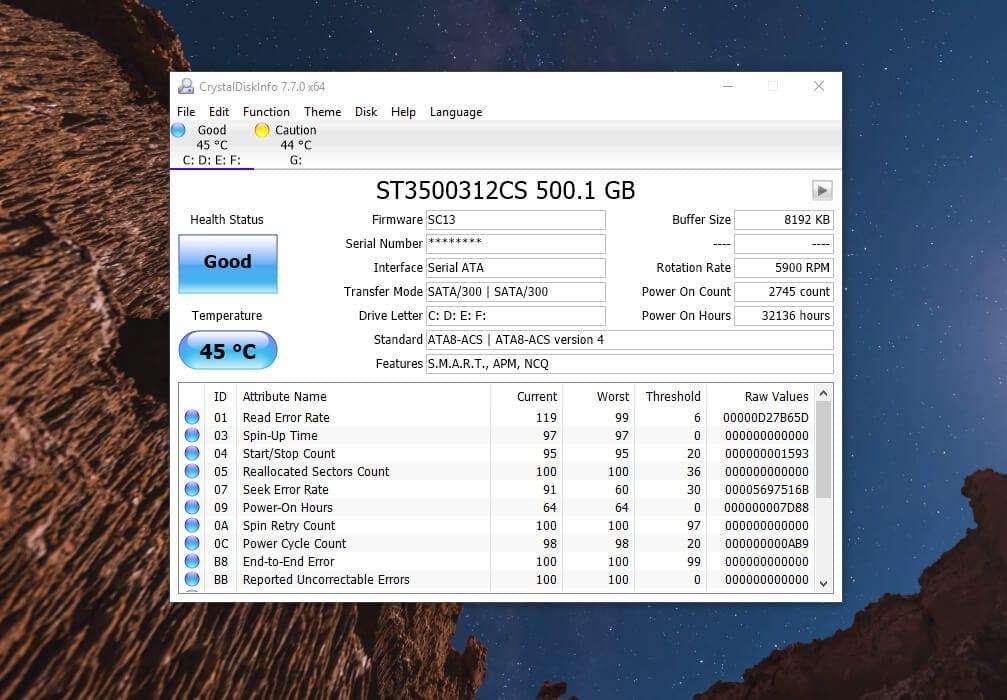The height and width of the screenshot is (700, 1007).
Task: Minimize the CrystalDiskInfo window
Action: pos(728,86)
